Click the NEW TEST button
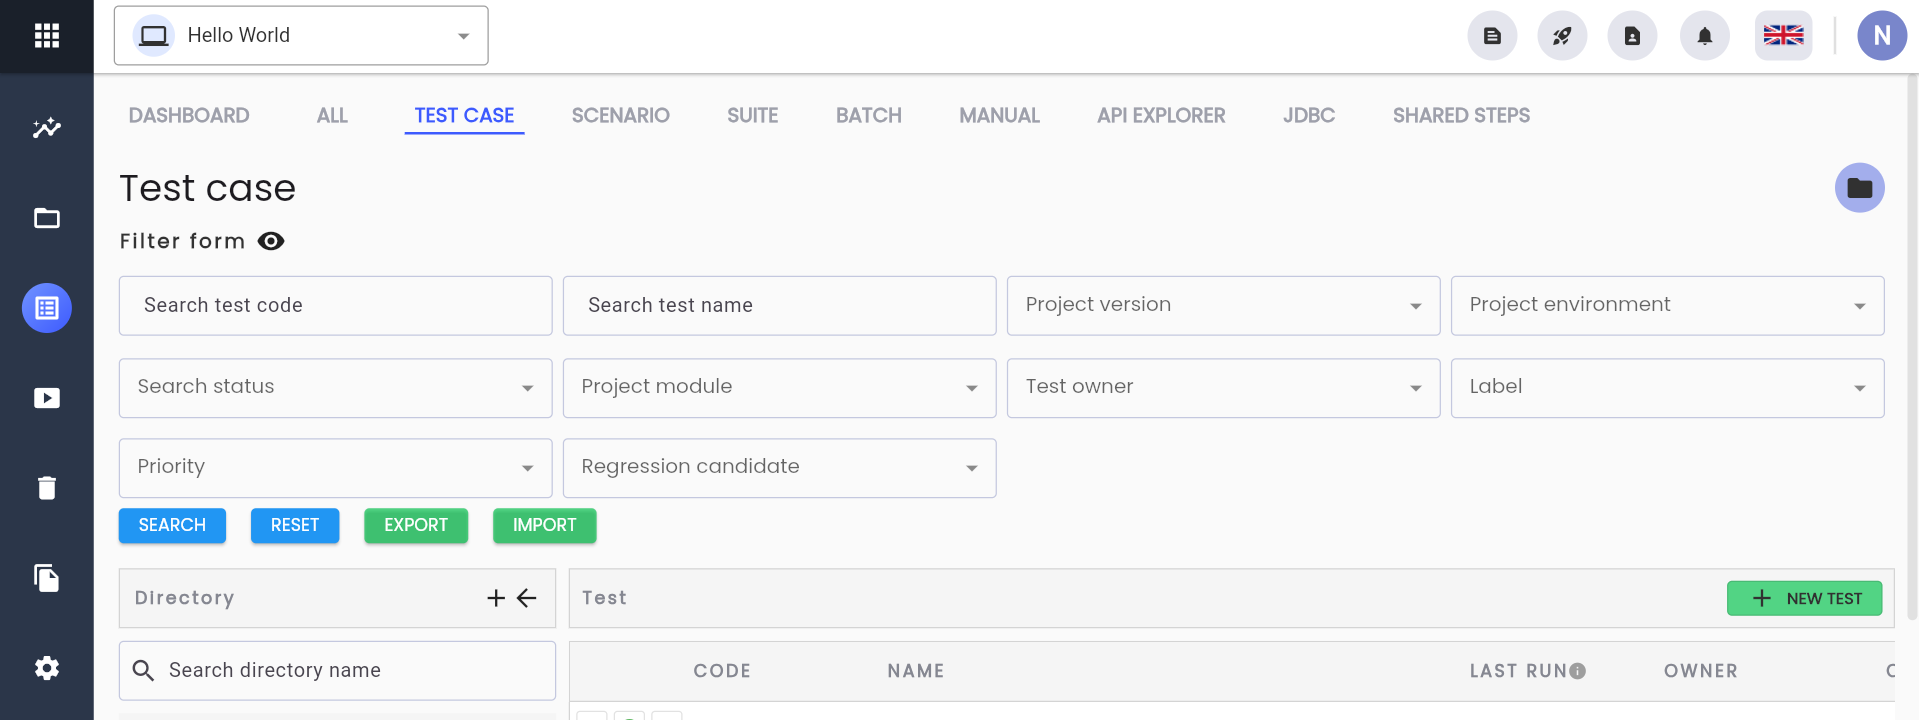The width and height of the screenshot is (1919, 720). (1804, 598)
